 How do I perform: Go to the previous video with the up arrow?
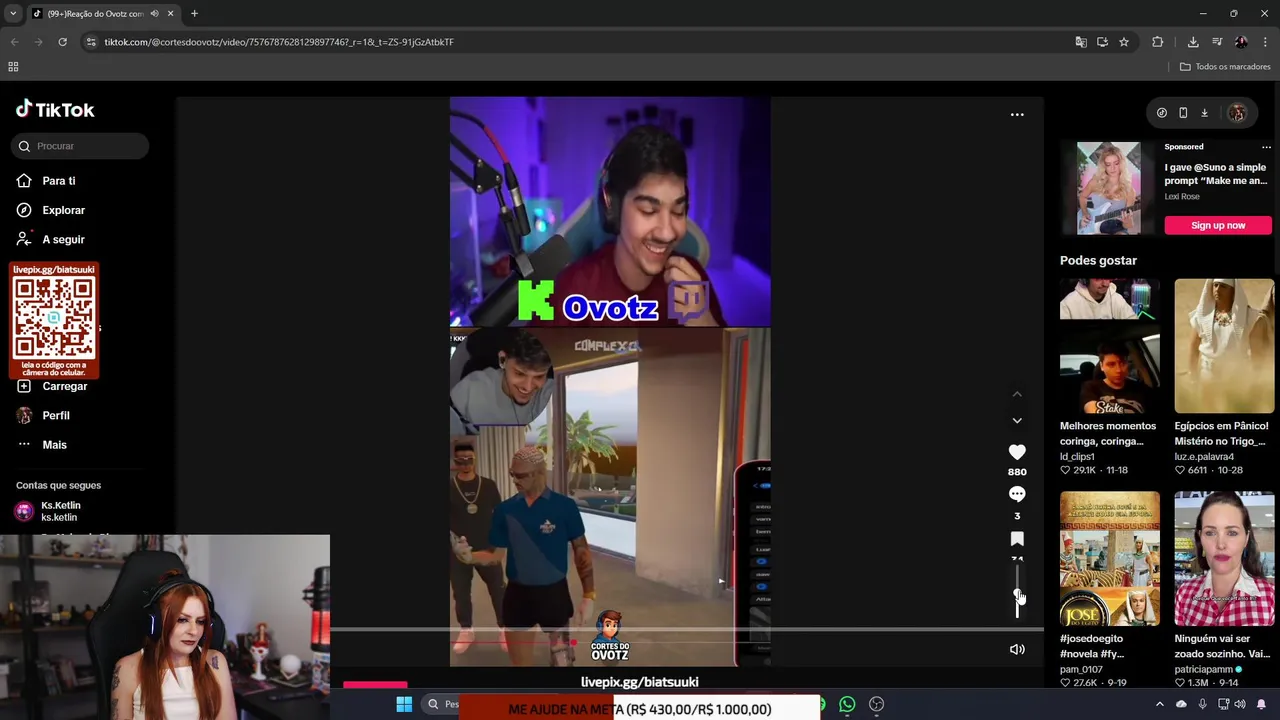pyautogui.click(x=1017, y=395)
